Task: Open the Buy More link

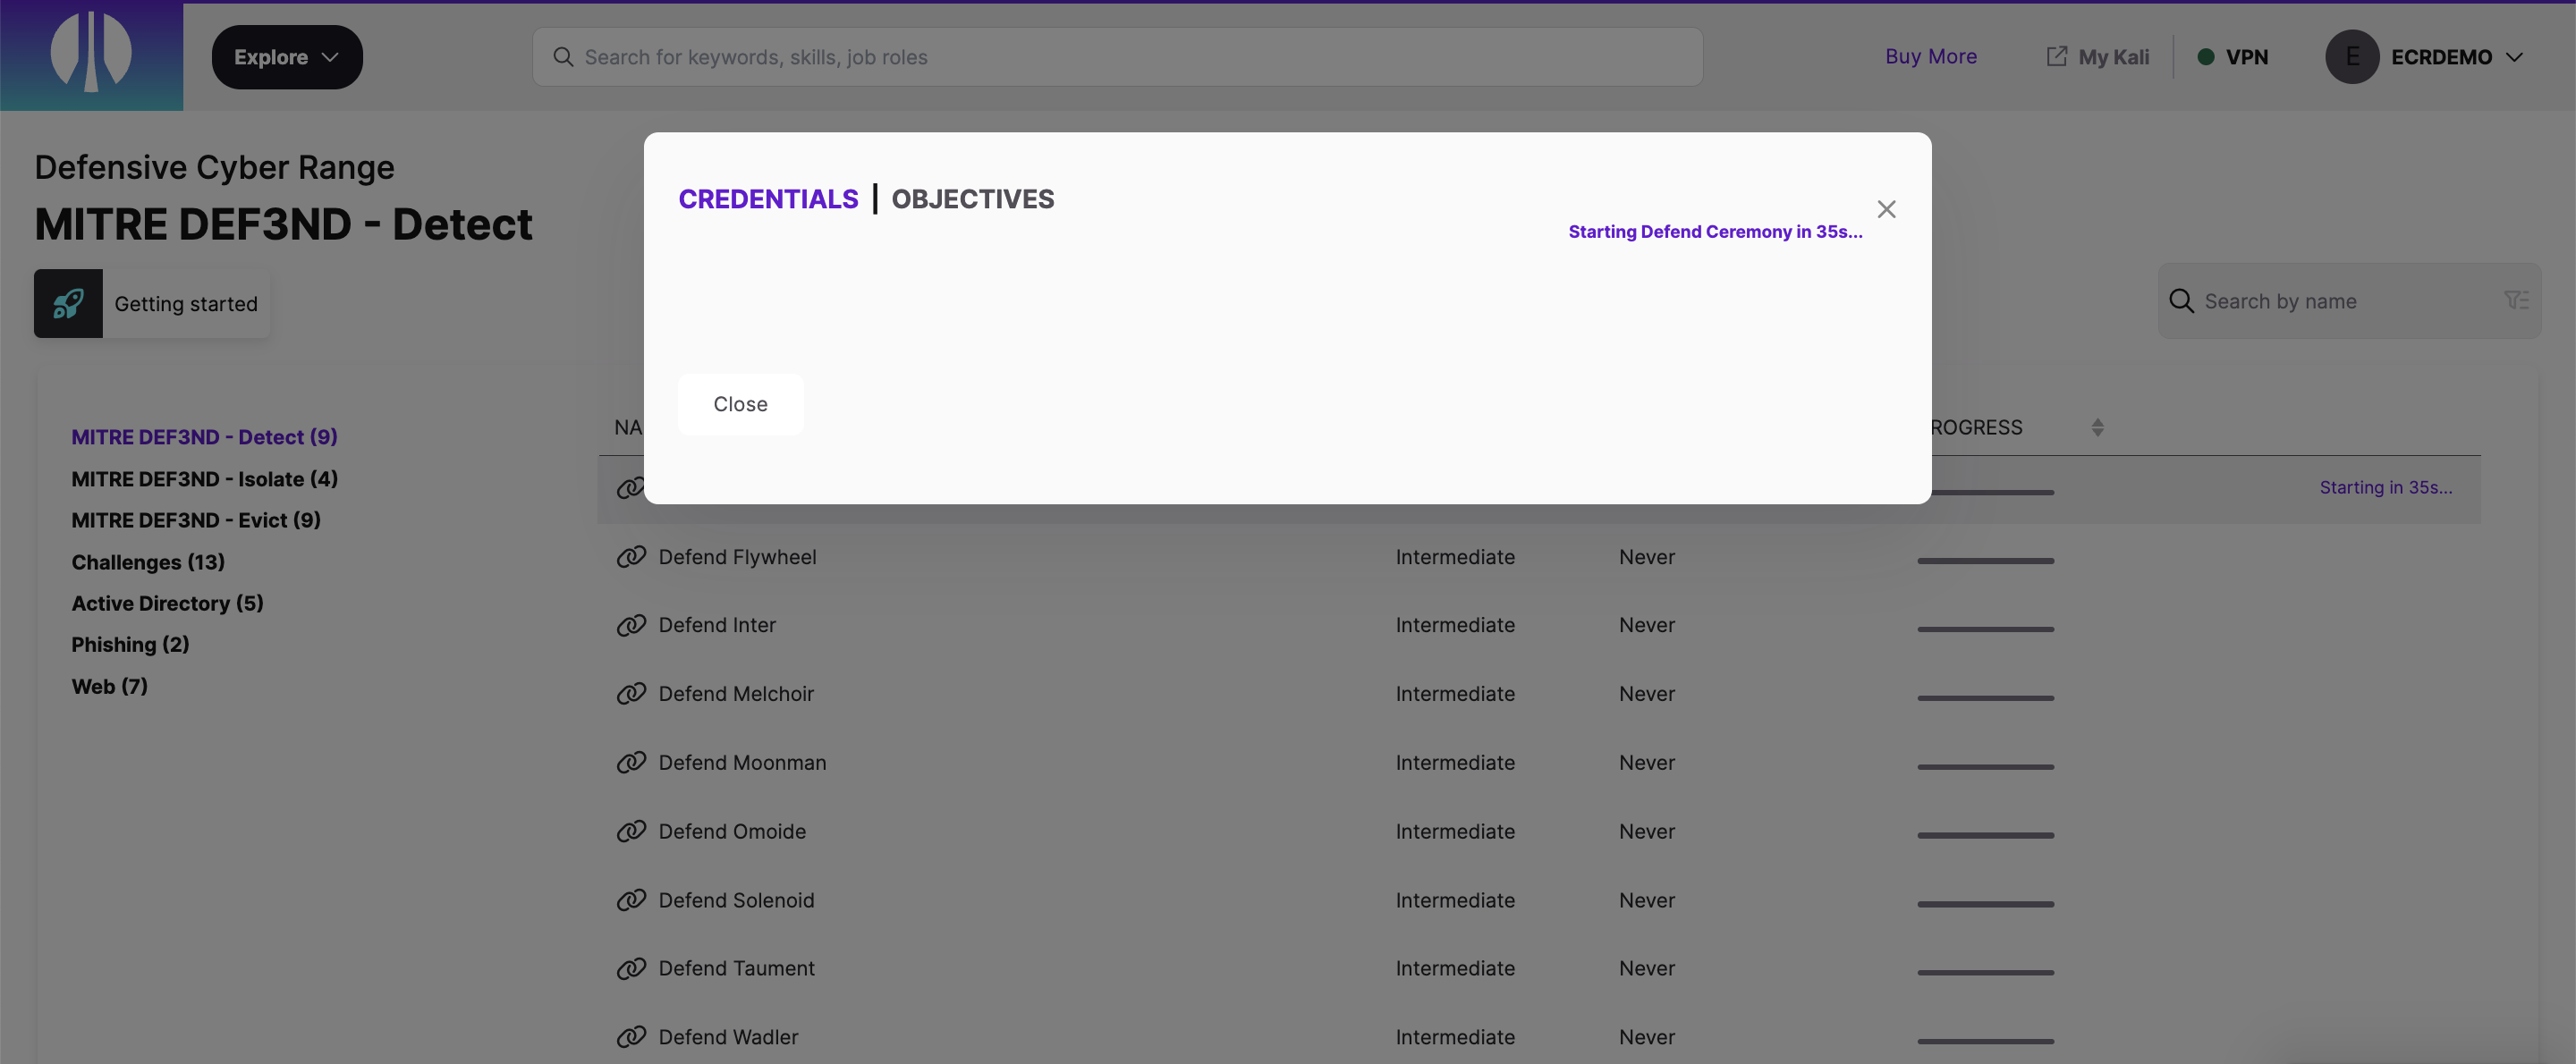Action: [x=1931, y=56]
